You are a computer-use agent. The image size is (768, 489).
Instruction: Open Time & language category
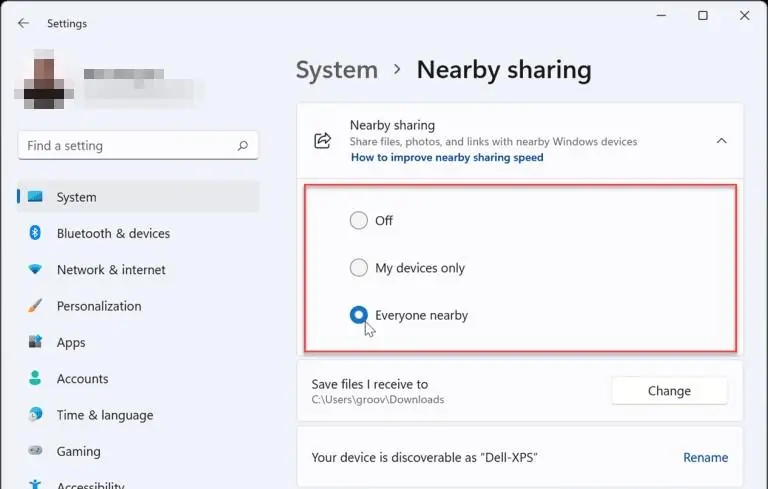click(x=138, y=415)
